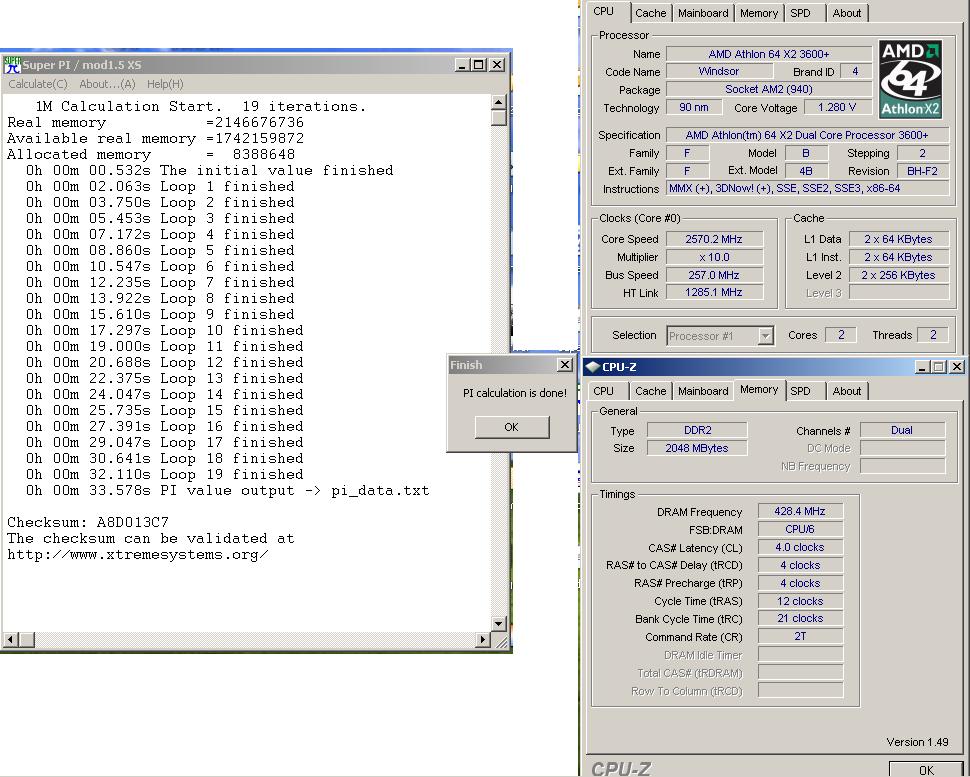Close the Finish dialog box
The image size is (970, 777).
coord(564,365)
